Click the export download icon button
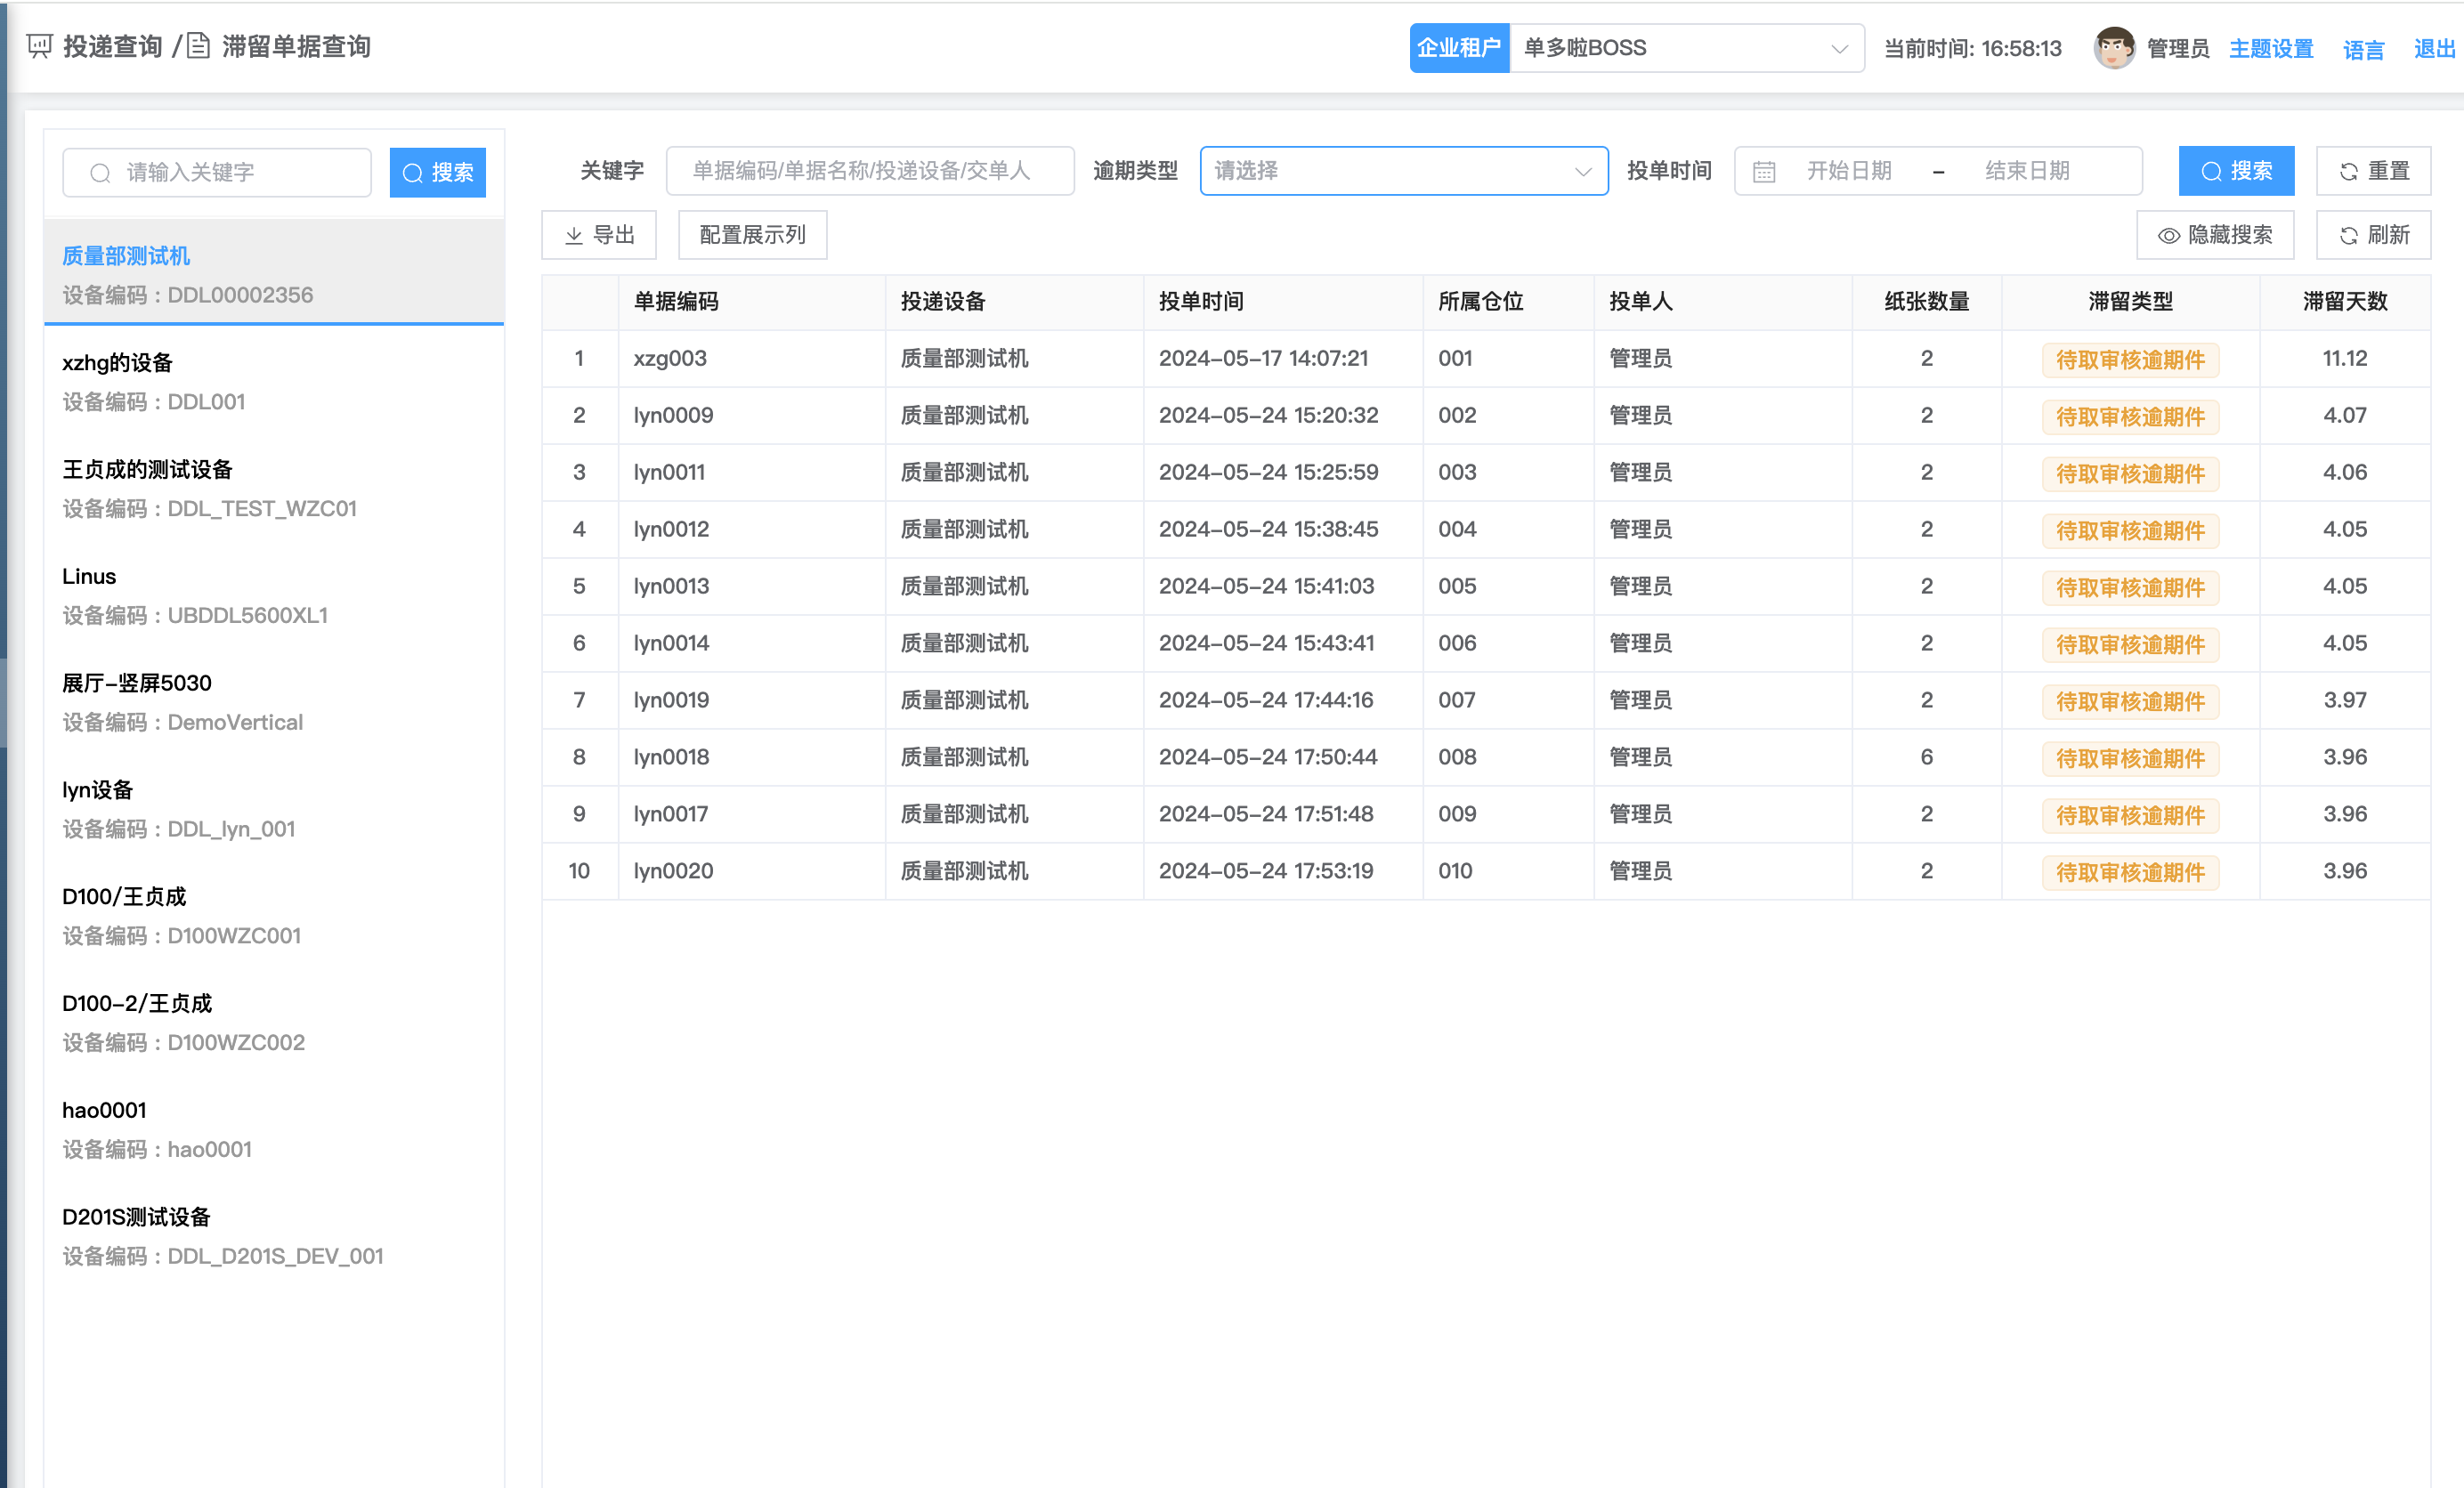 (x=599, y=235)
